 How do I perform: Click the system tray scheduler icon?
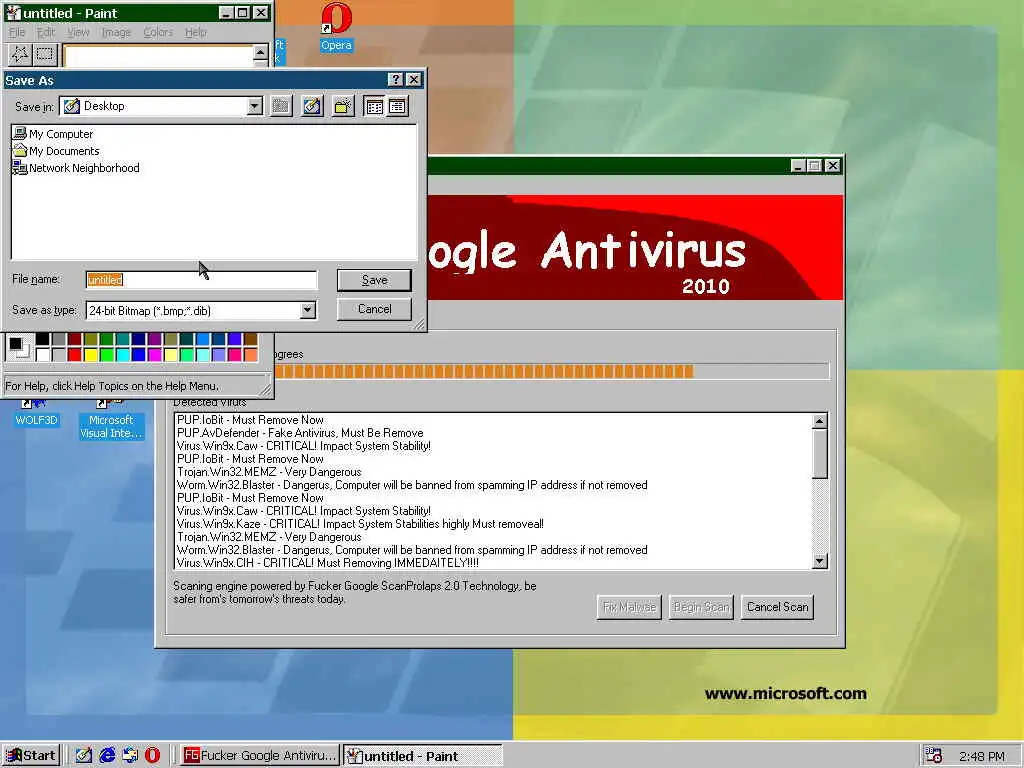tap(933, 756)
